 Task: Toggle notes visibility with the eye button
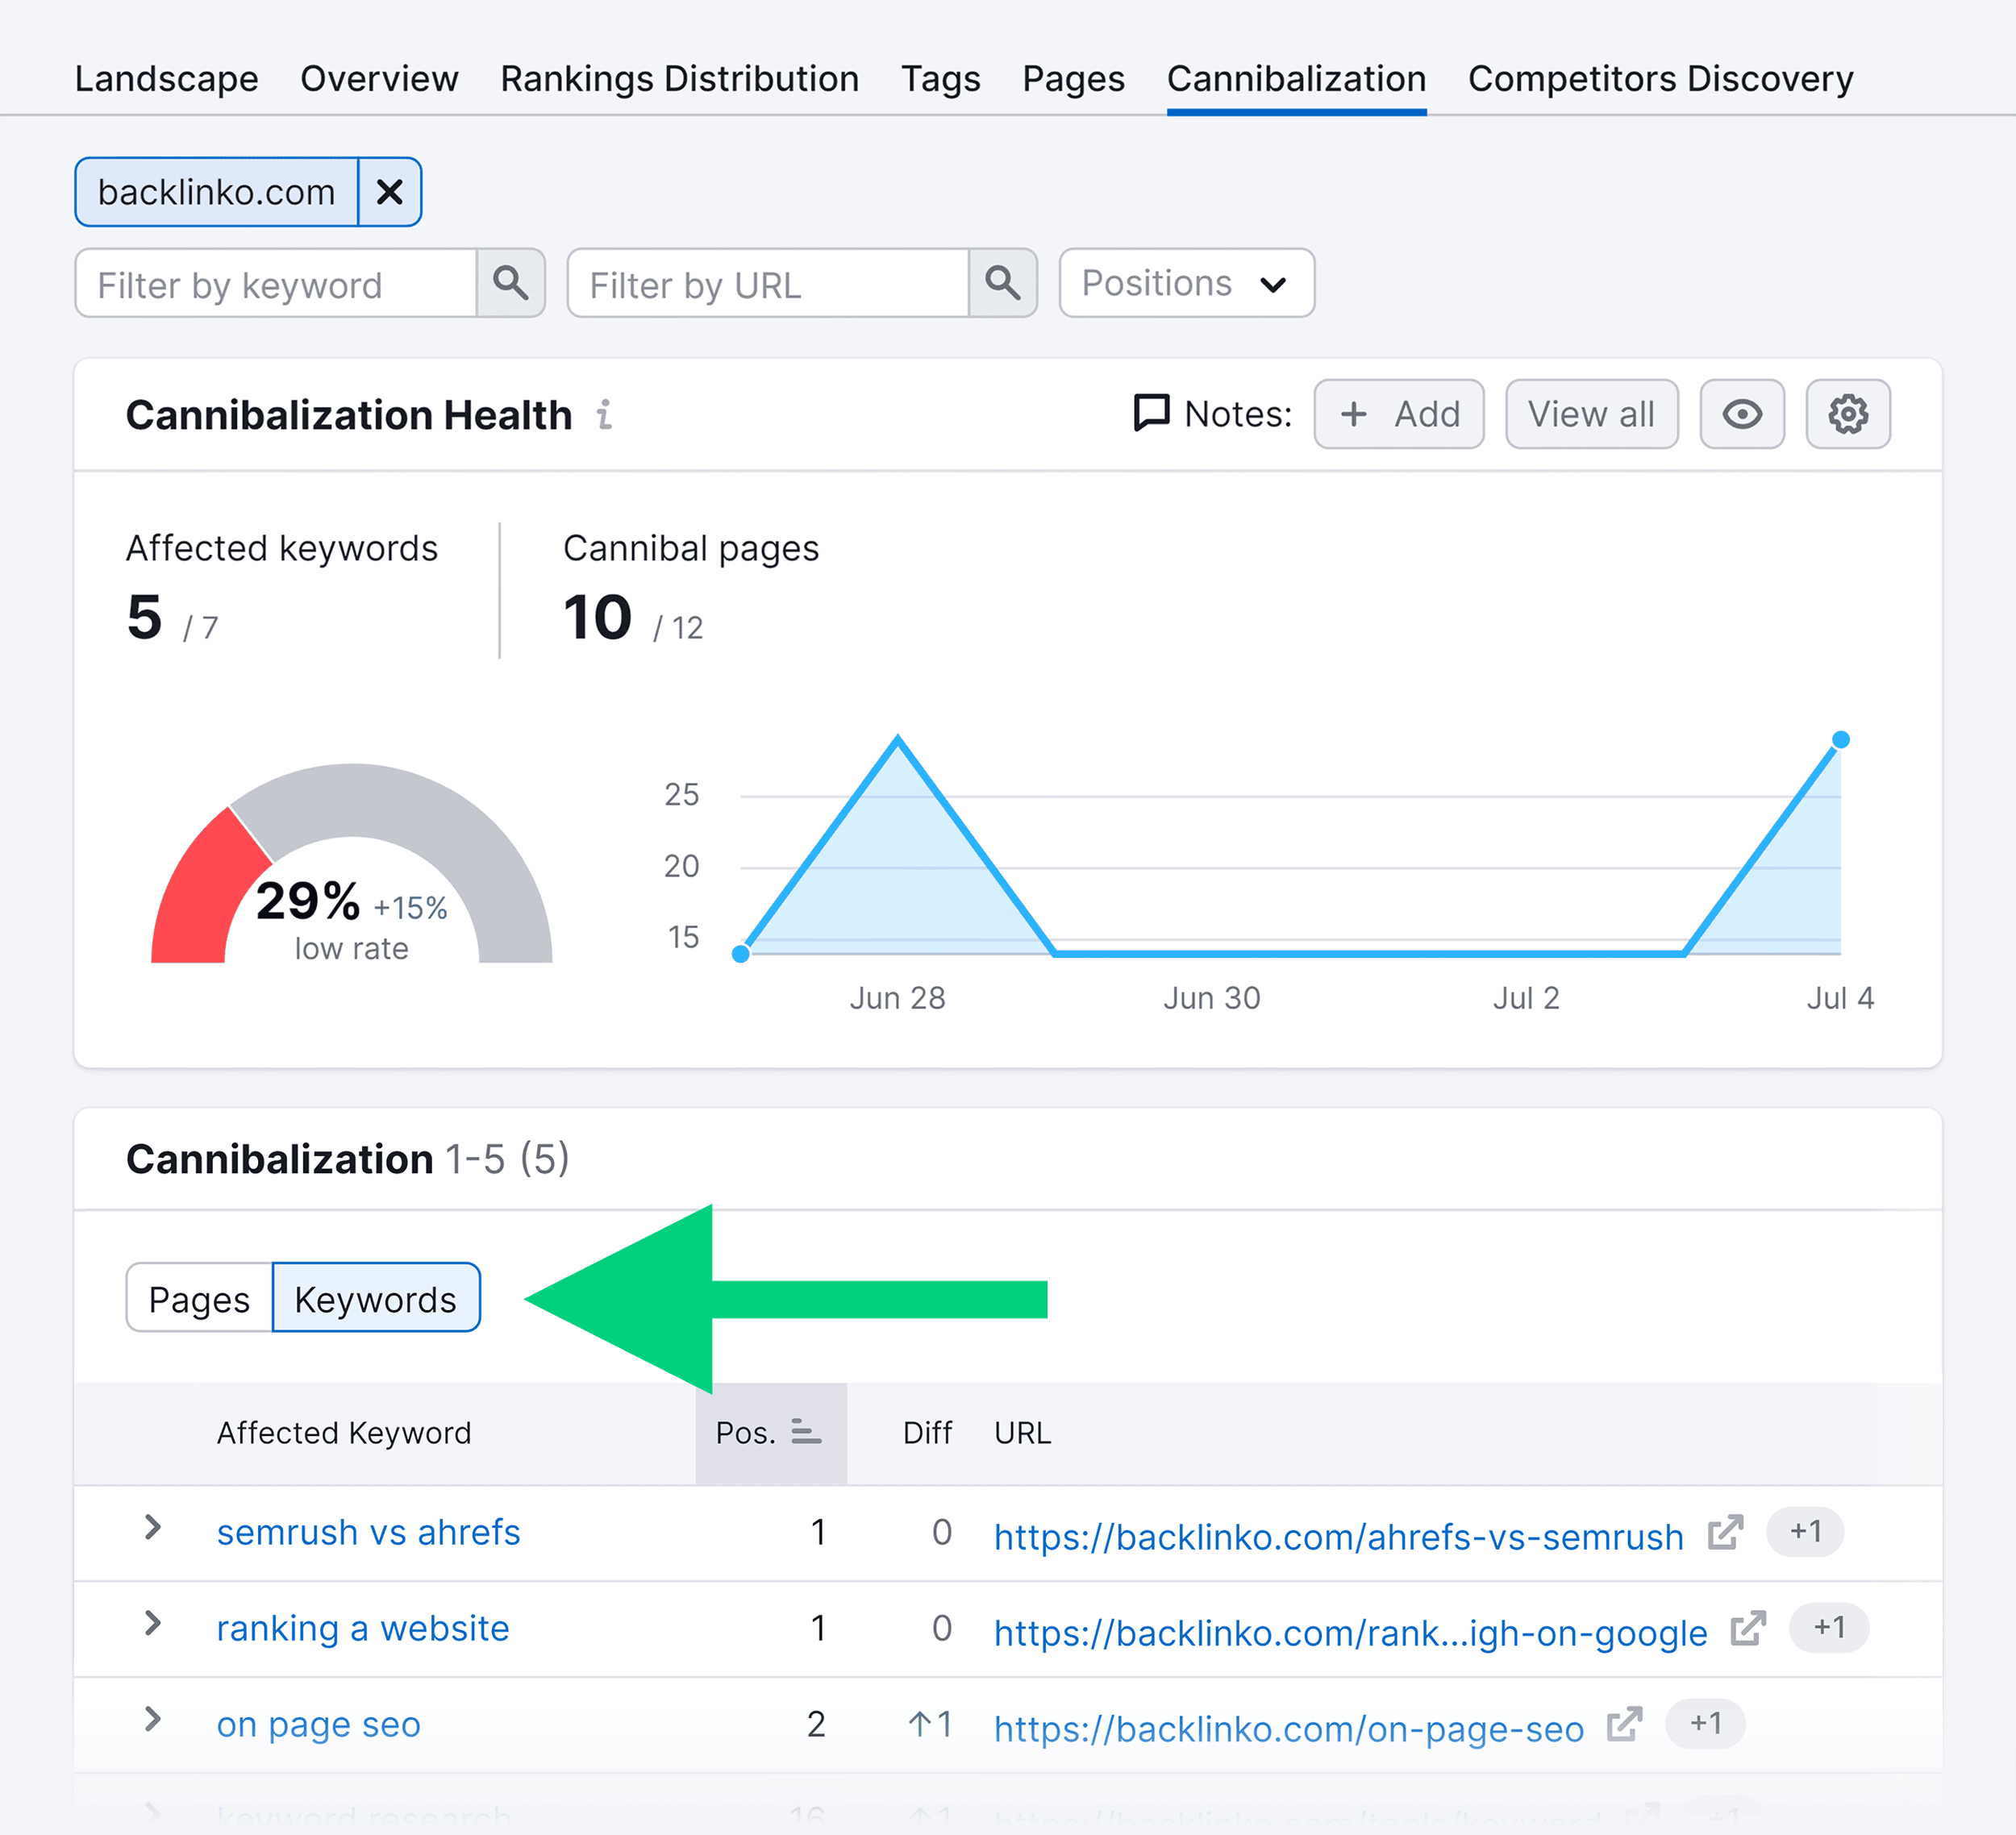tap(1742, 414)
